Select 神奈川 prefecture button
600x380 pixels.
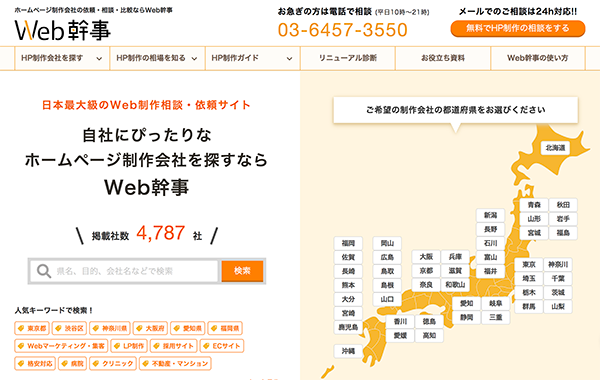(x=558, y=264)
